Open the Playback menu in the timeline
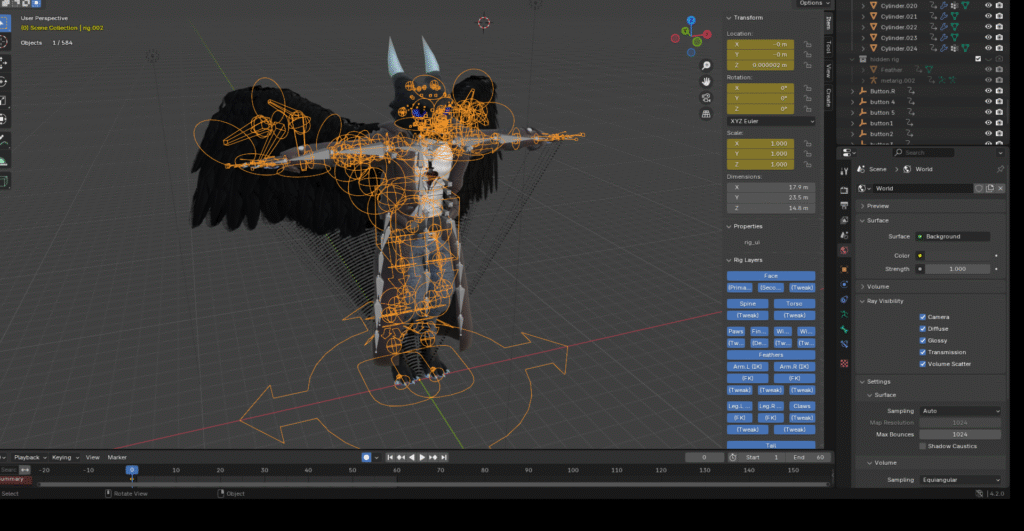1024x531 pixels. tap(28, 457)
